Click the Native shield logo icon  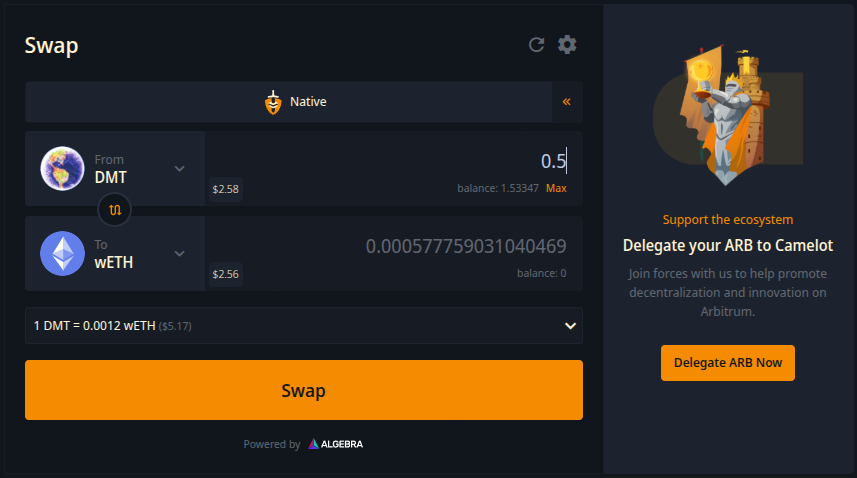(273, 102)
